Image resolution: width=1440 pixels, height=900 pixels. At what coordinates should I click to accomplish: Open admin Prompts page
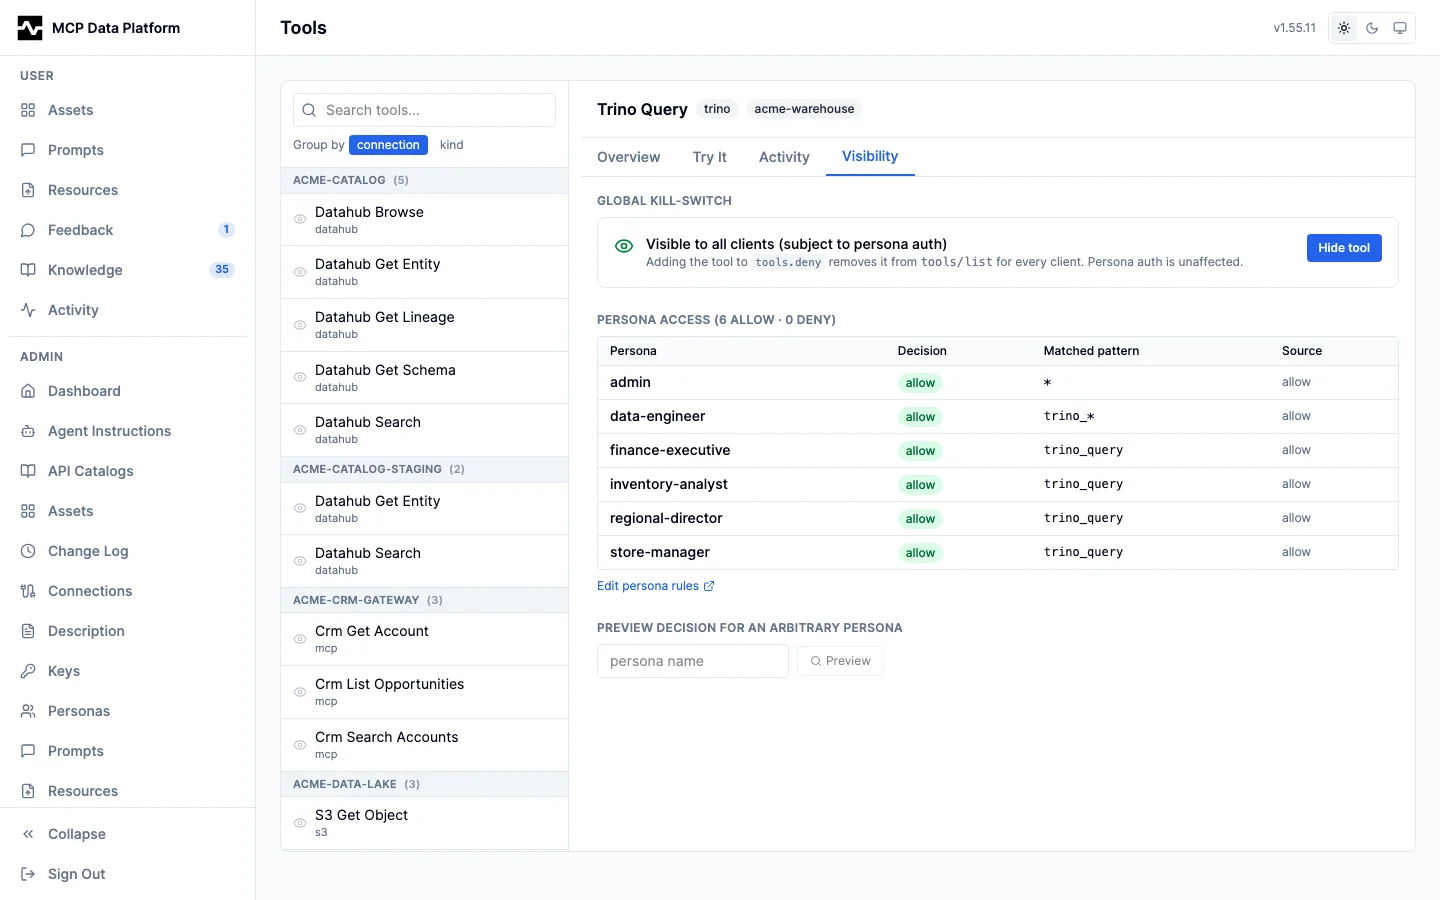127,751
